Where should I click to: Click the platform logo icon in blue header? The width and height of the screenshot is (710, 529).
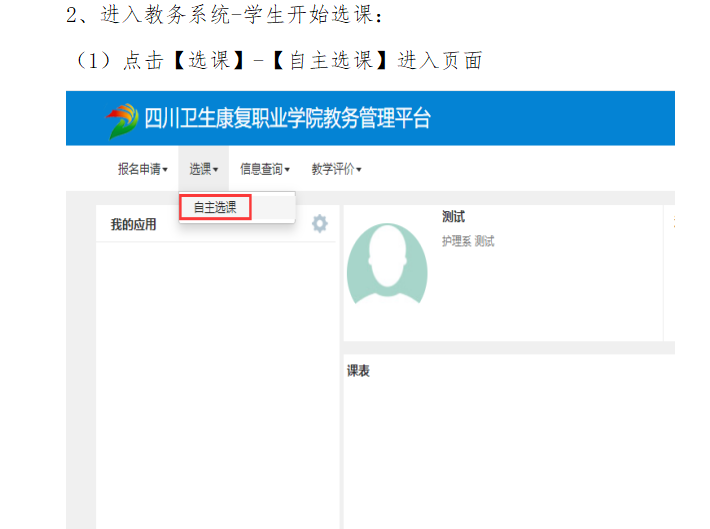tap(122, 120)
